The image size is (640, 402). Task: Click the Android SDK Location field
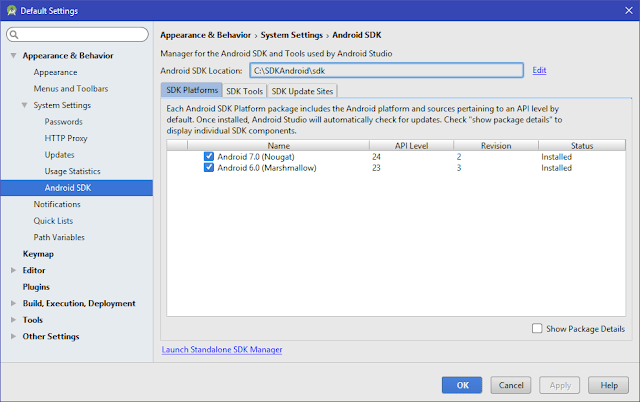coord(387,70)
